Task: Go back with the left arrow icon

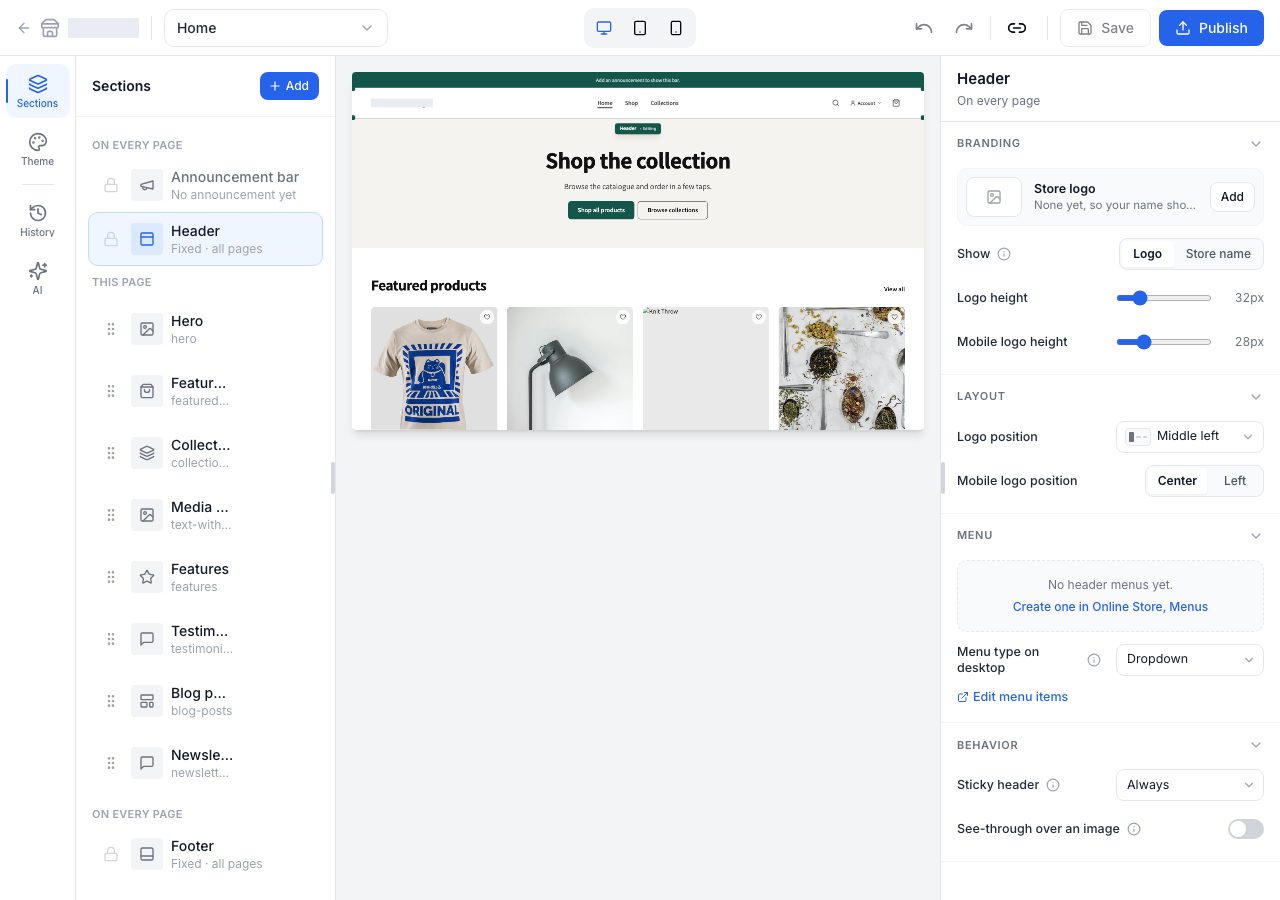Action: click(24, 28)
